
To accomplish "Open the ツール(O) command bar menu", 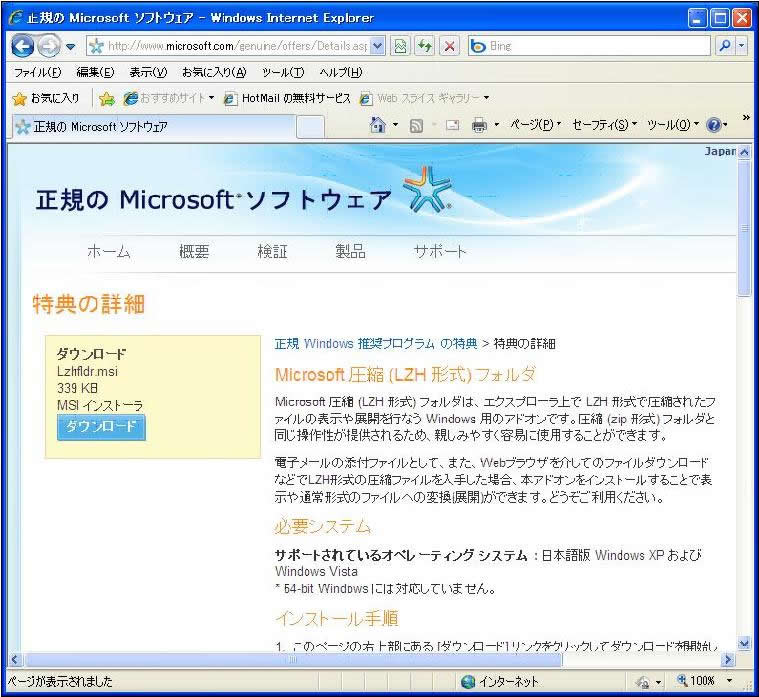I will point(673,125).
